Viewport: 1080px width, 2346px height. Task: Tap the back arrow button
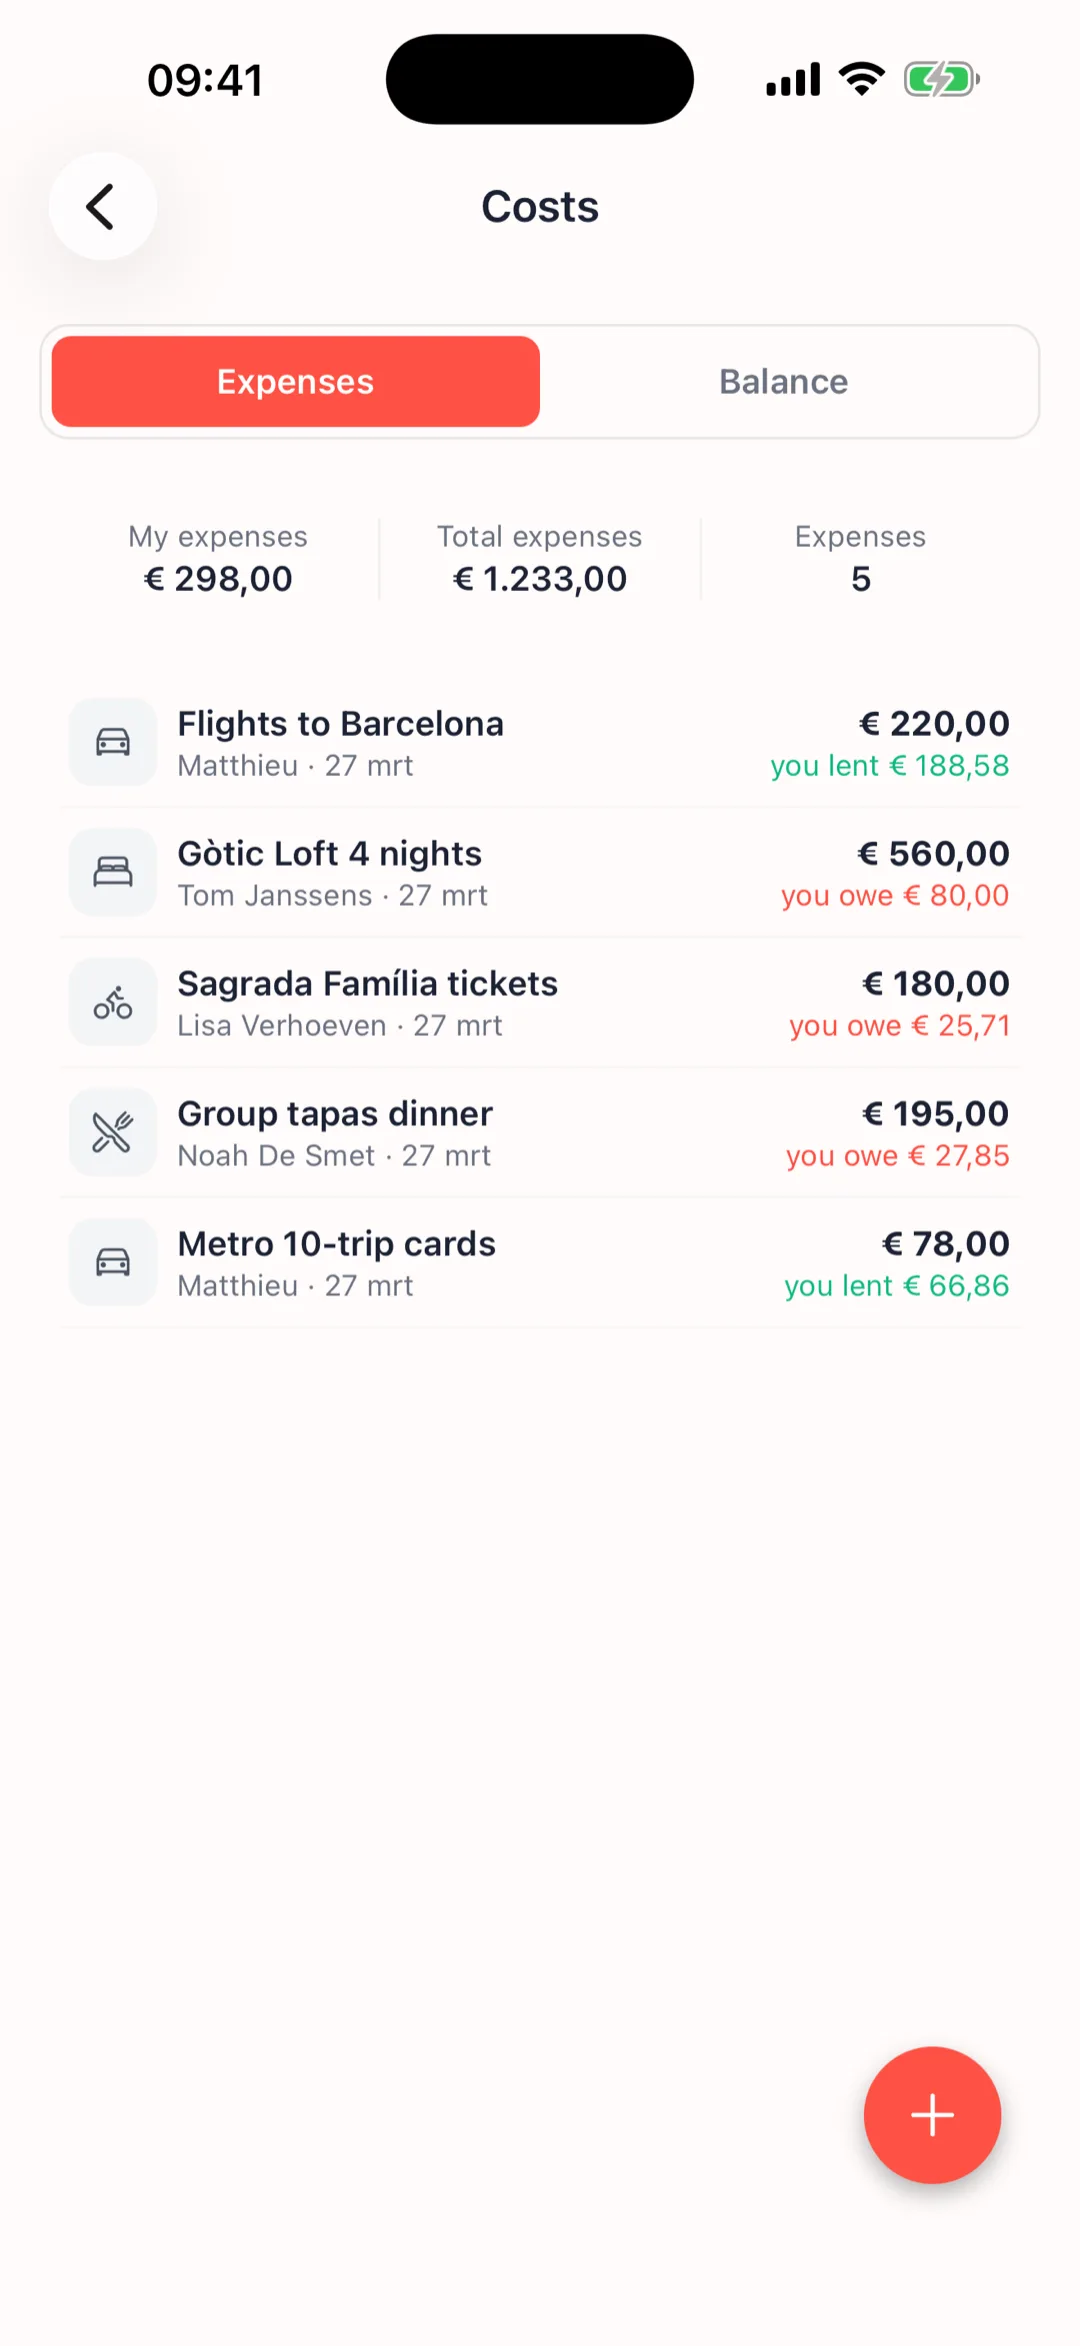tap(102, 207)
